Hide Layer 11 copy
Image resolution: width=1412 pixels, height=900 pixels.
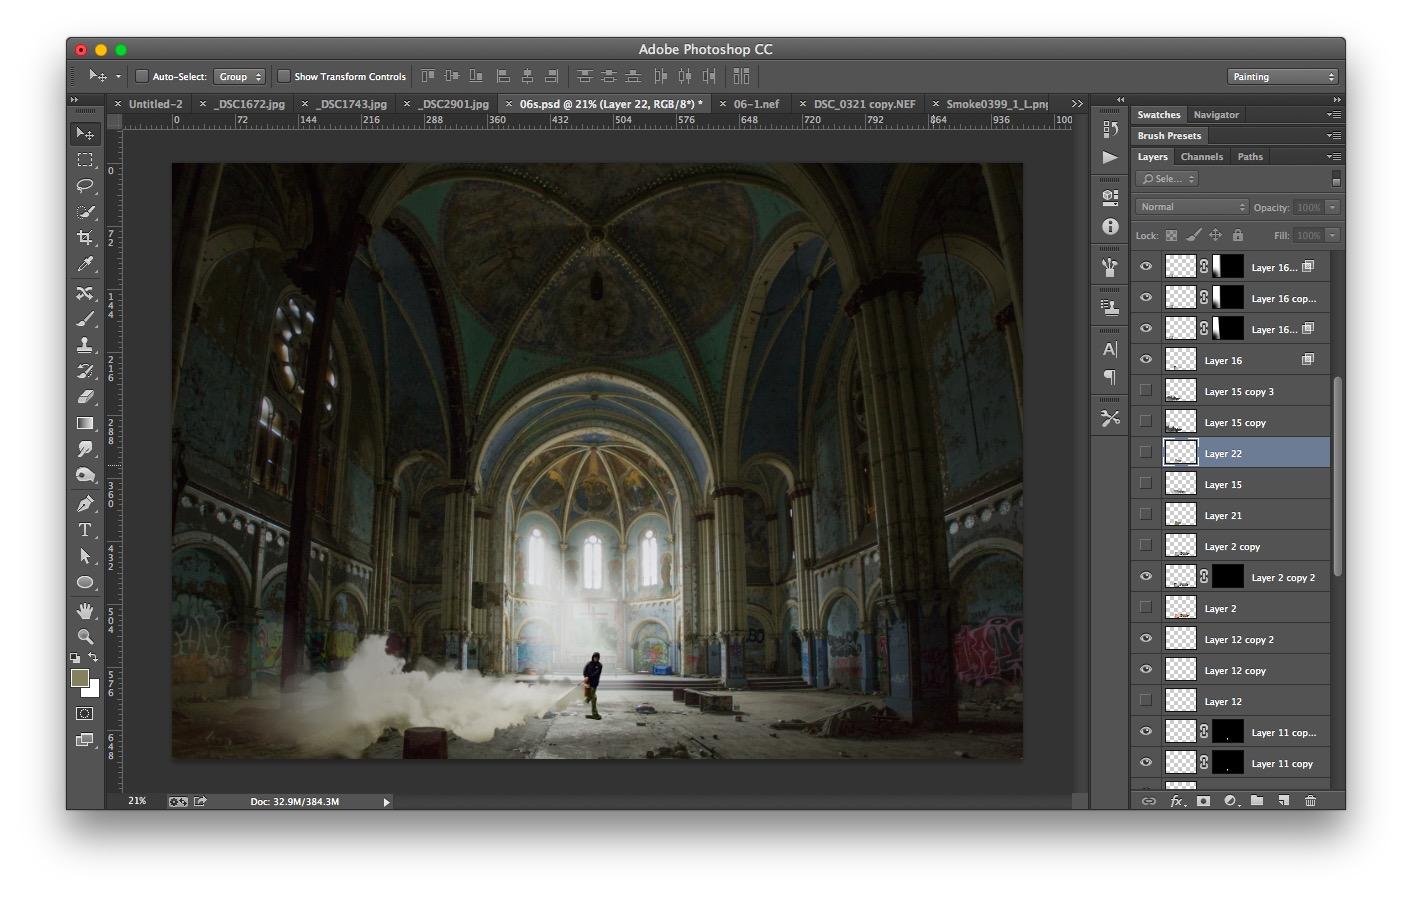pyautogui.click(x=1146, y=763)
